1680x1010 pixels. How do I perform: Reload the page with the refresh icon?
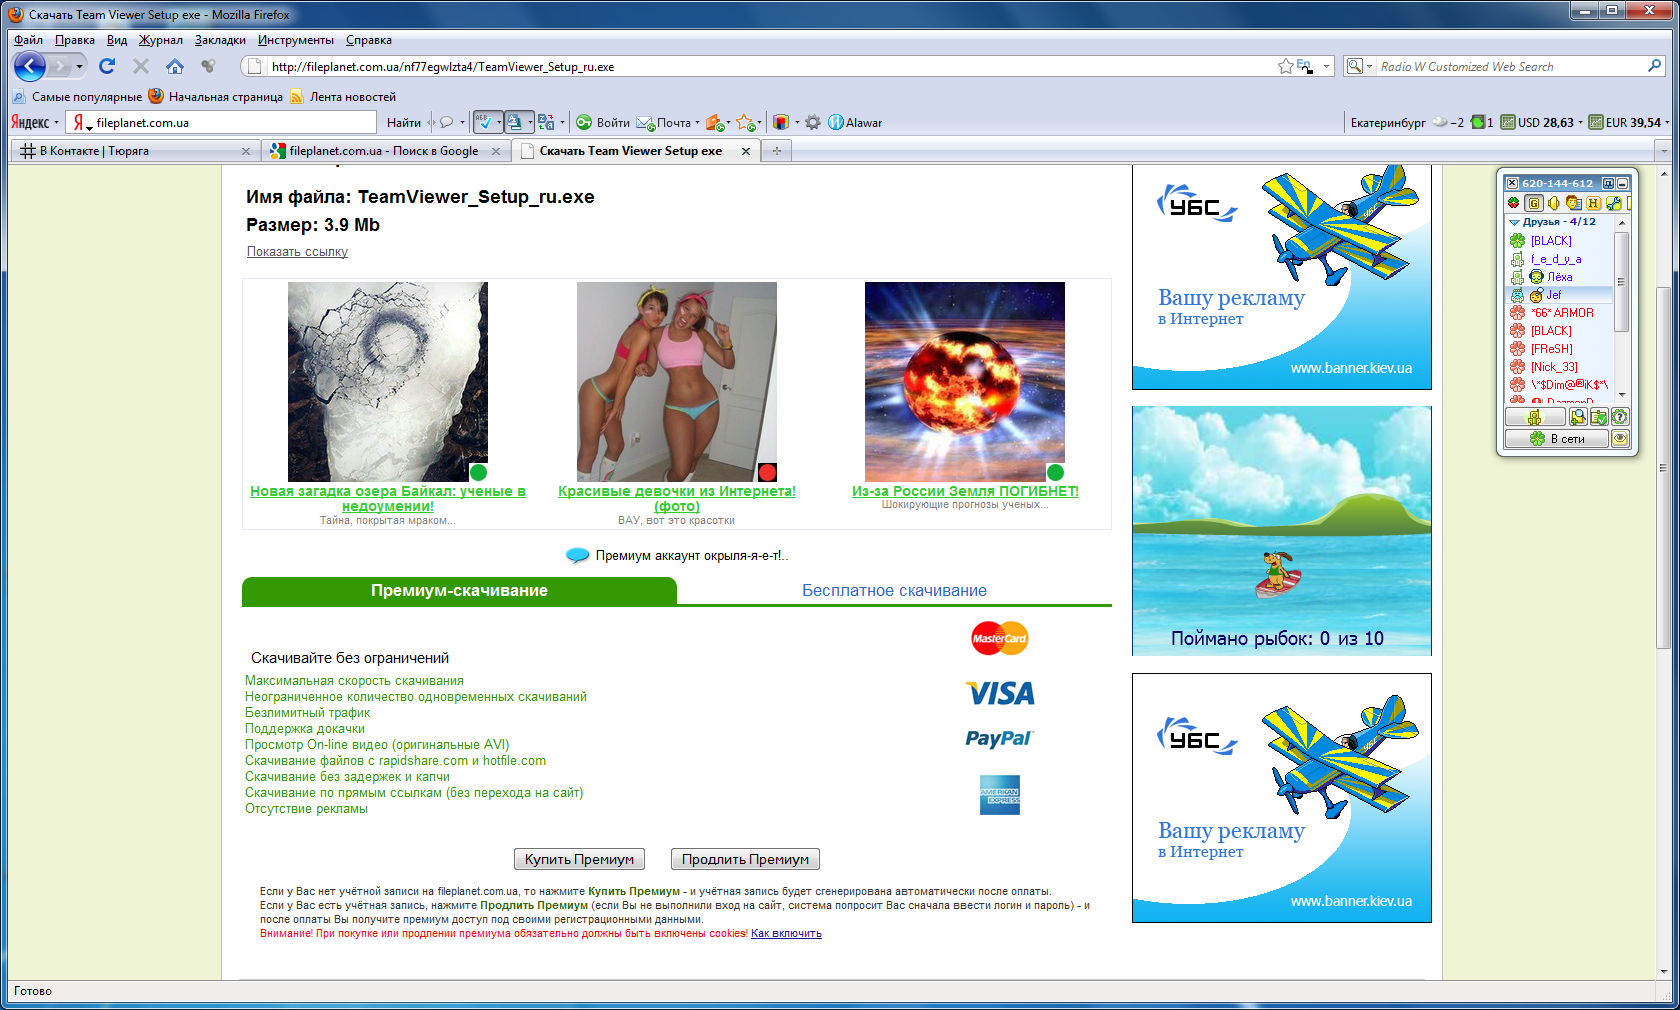[107, 66]
